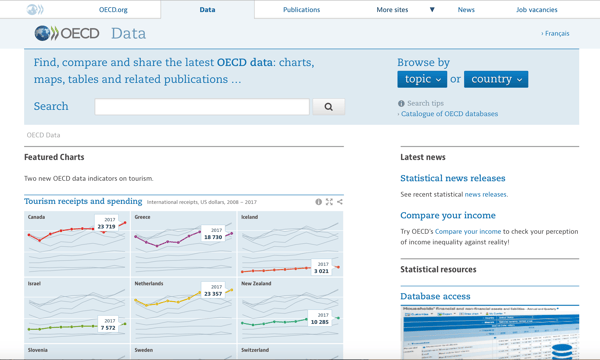Click the Sweden chart label

(143, 350)
